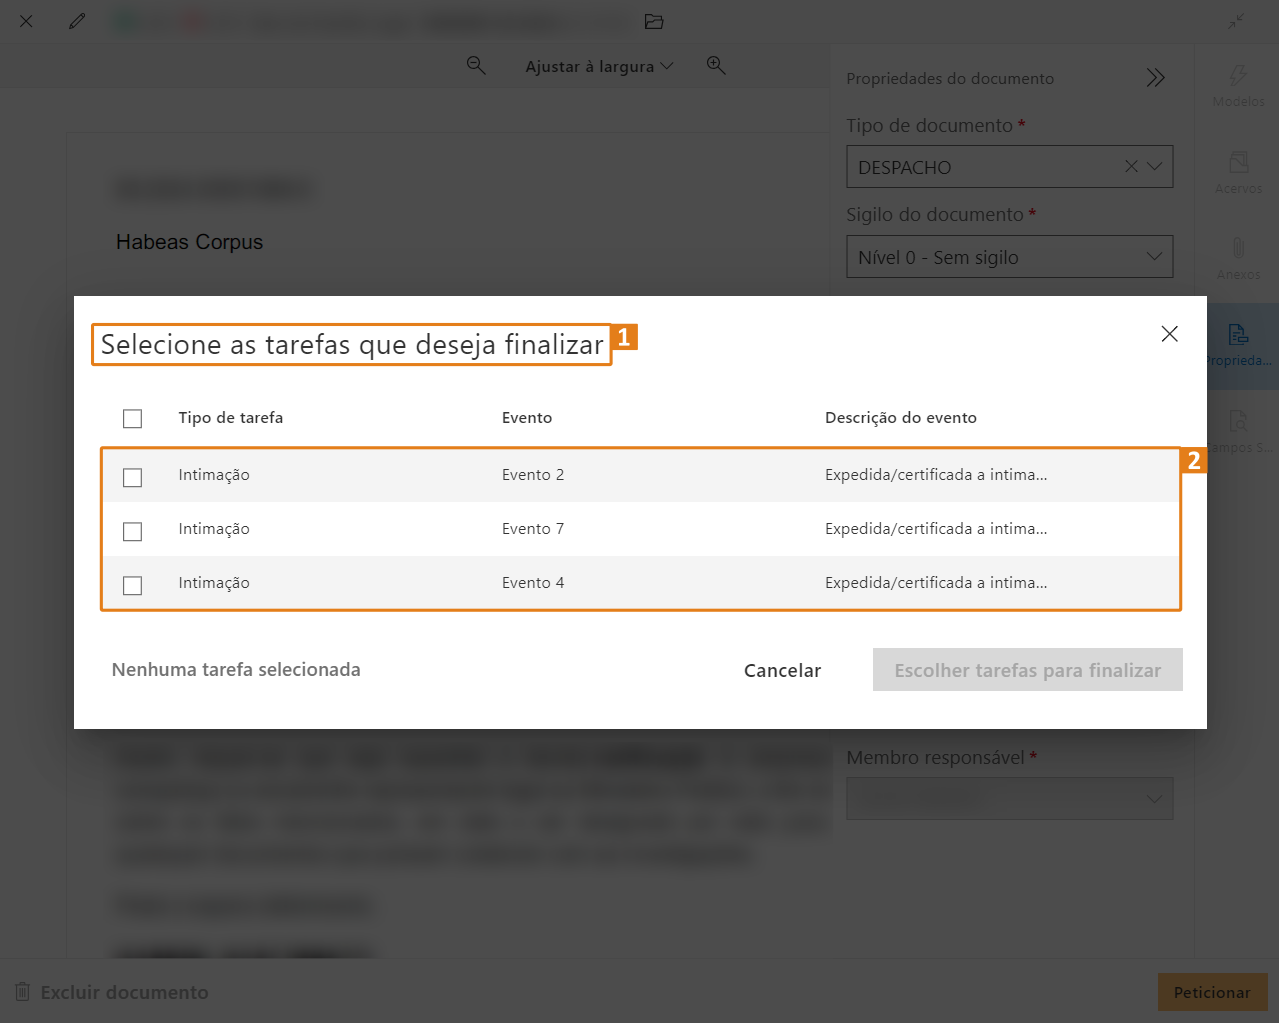The image size is (1279, 1023).
Task: Collapse the document properties panel
Action: tap(1155, 78)
